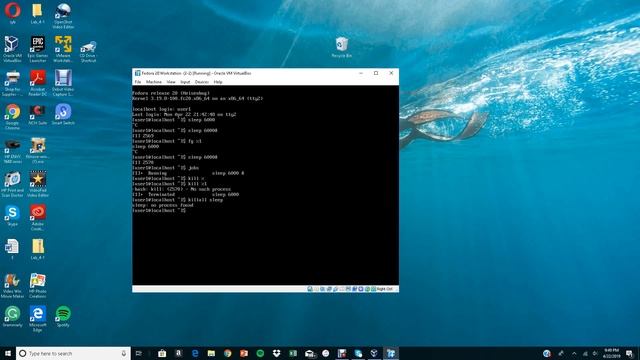This screenshot has height=360, width=640.
Task: Select the VMware Workstation desktop icon
Action: pos(63,49)
